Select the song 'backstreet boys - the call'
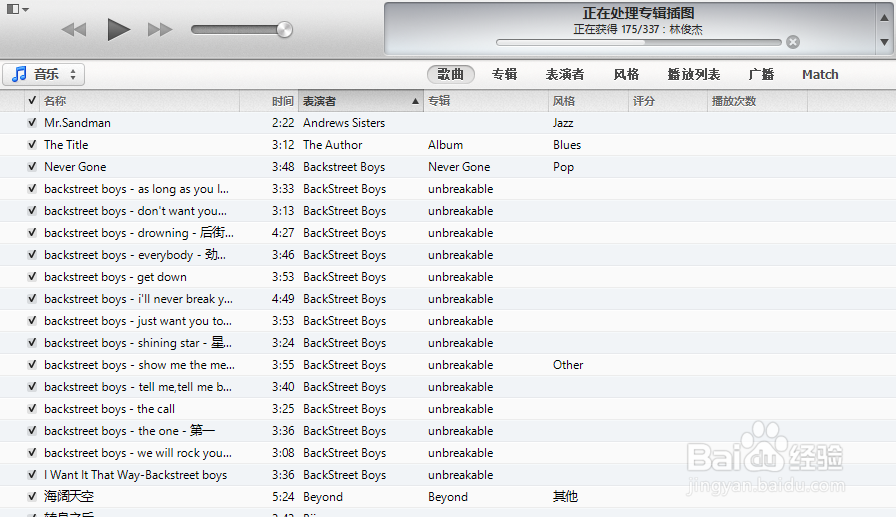The height and width of the screenshot is (517, 896). (109, 409)
